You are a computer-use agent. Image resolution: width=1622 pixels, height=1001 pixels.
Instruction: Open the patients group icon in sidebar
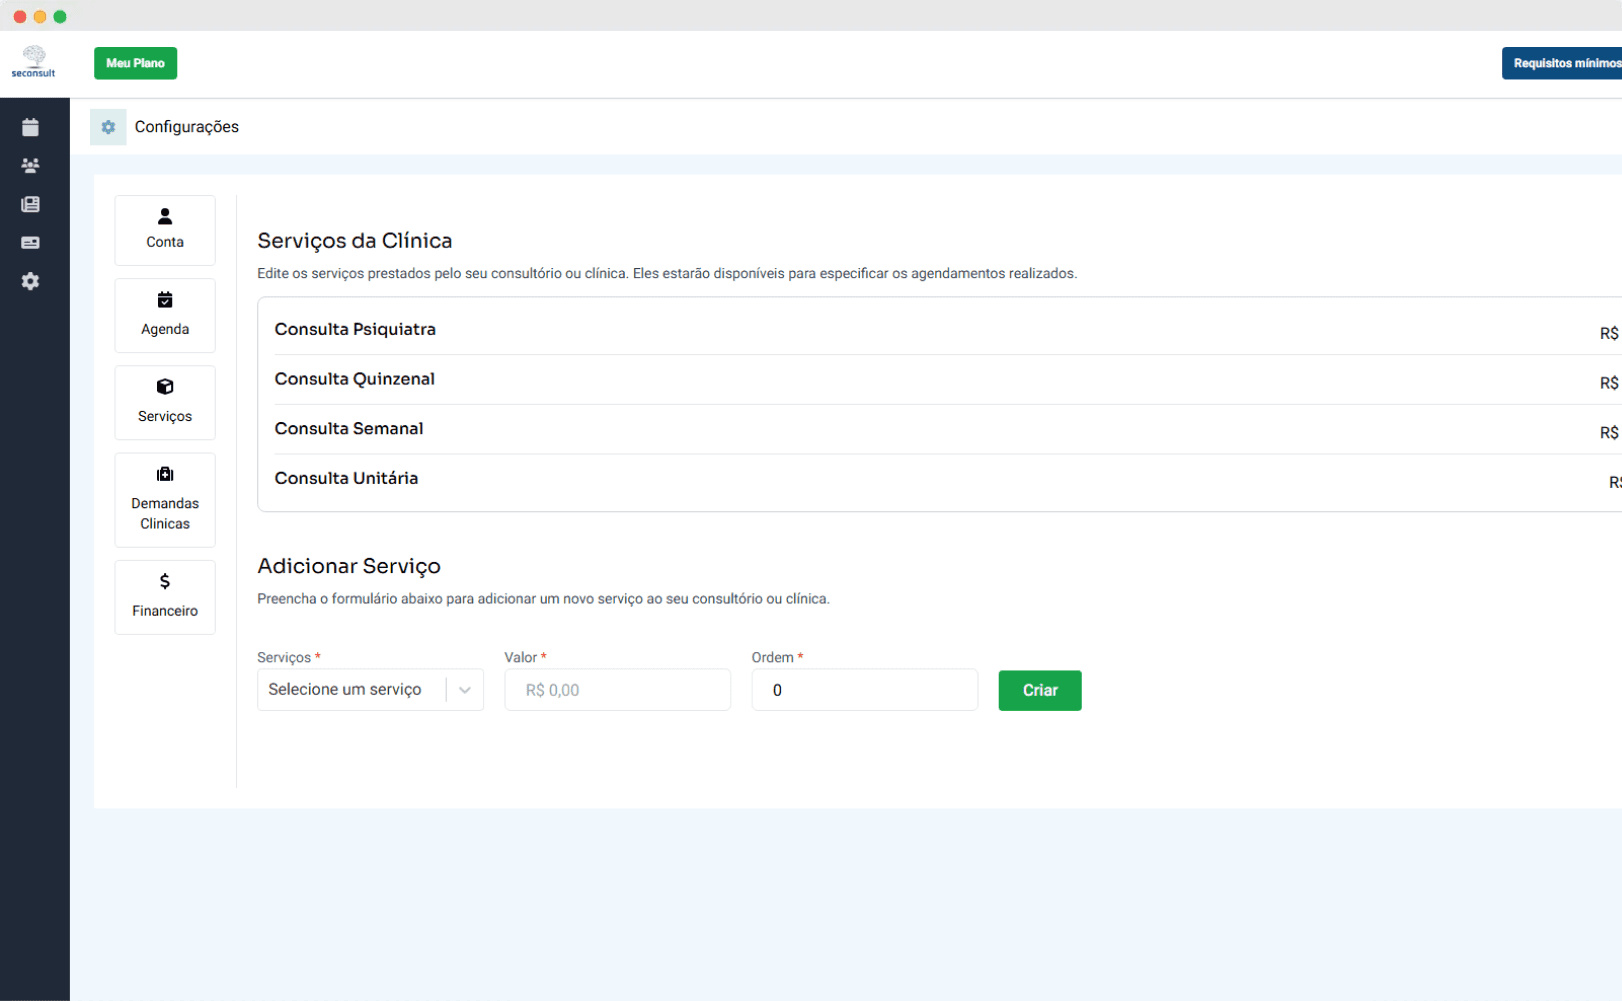30,166
